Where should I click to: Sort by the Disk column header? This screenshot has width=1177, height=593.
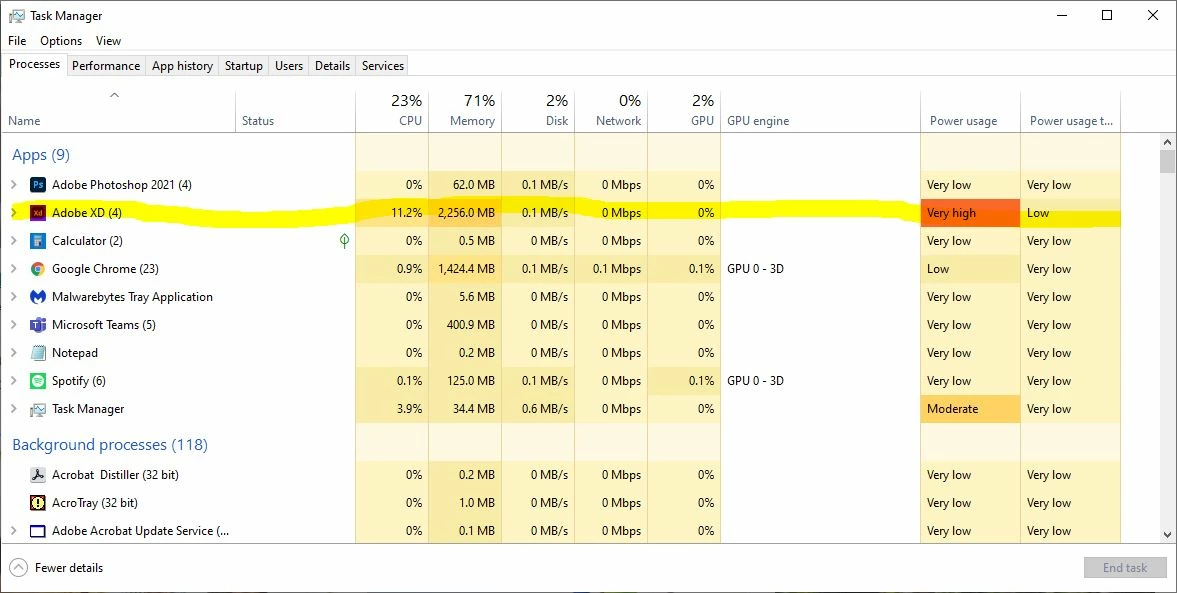click(537, 112)
